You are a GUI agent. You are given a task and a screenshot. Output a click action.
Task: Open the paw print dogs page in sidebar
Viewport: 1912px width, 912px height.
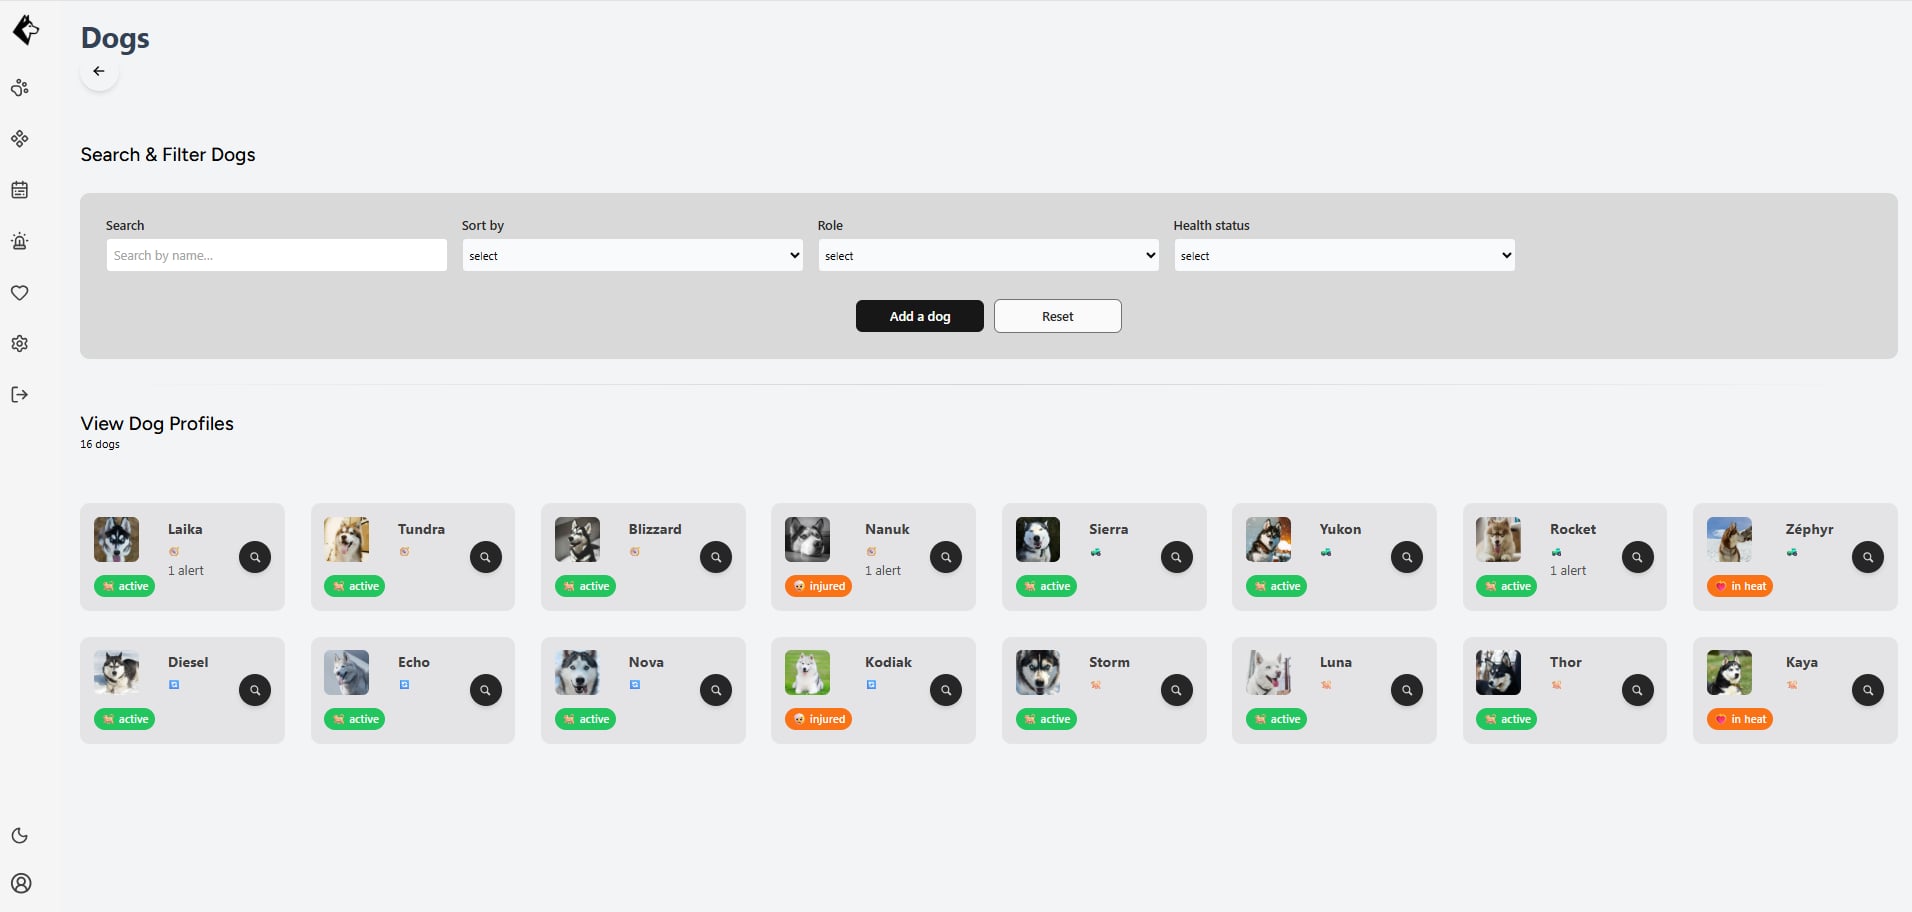coord(20,88)
